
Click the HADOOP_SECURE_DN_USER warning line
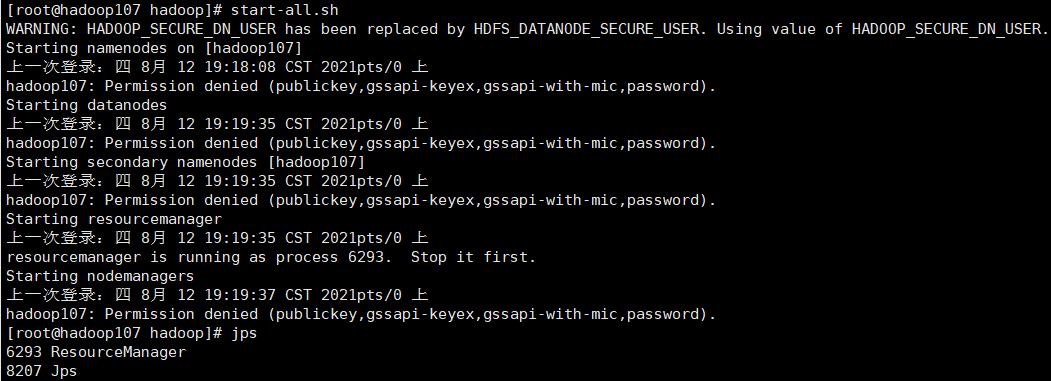point(526,29)
